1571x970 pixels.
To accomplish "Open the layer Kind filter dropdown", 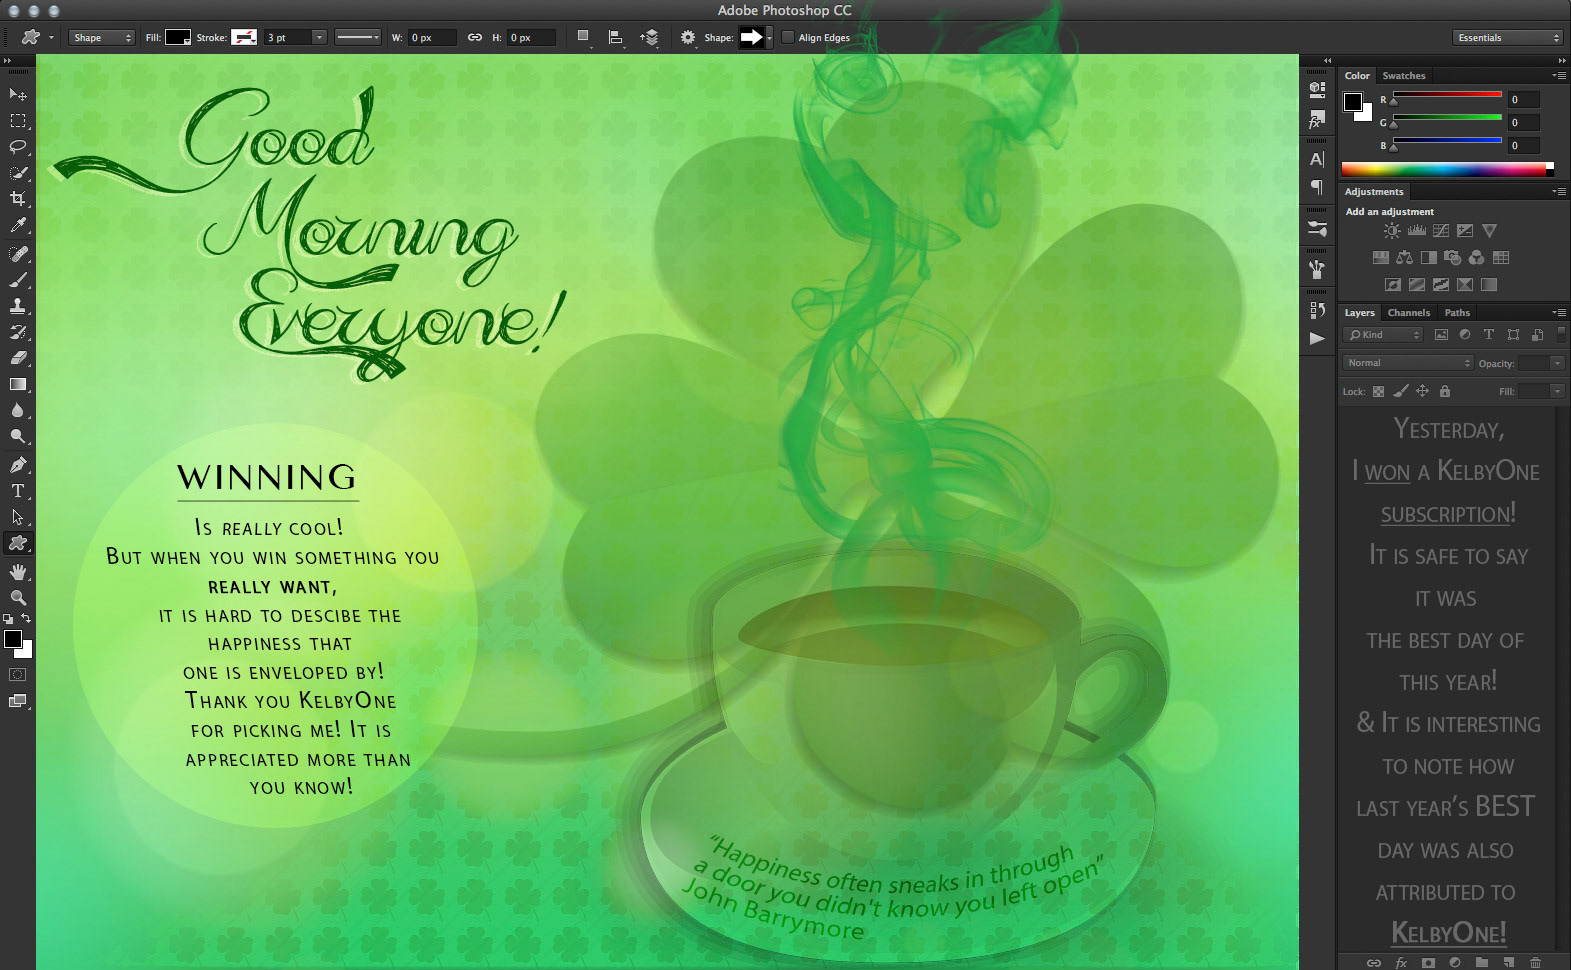I will click(x=1384, y=335).
